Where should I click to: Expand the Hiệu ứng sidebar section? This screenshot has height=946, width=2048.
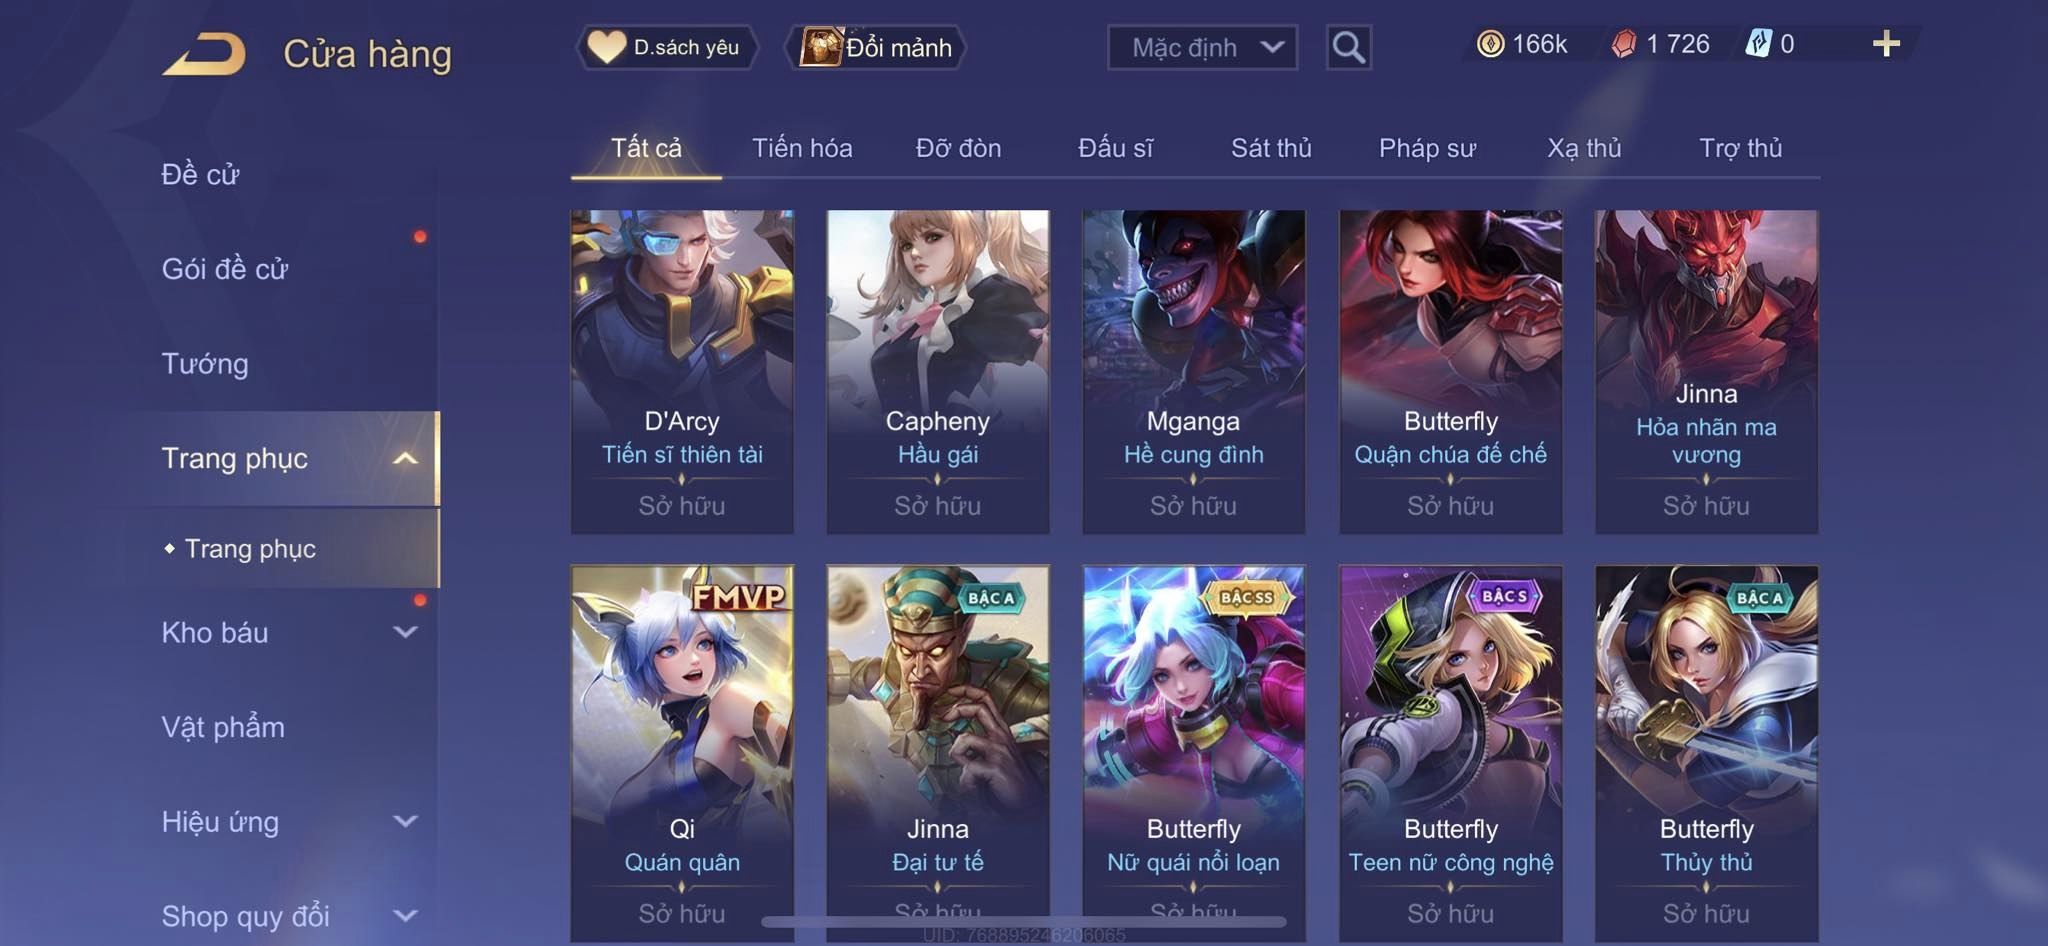405,821
